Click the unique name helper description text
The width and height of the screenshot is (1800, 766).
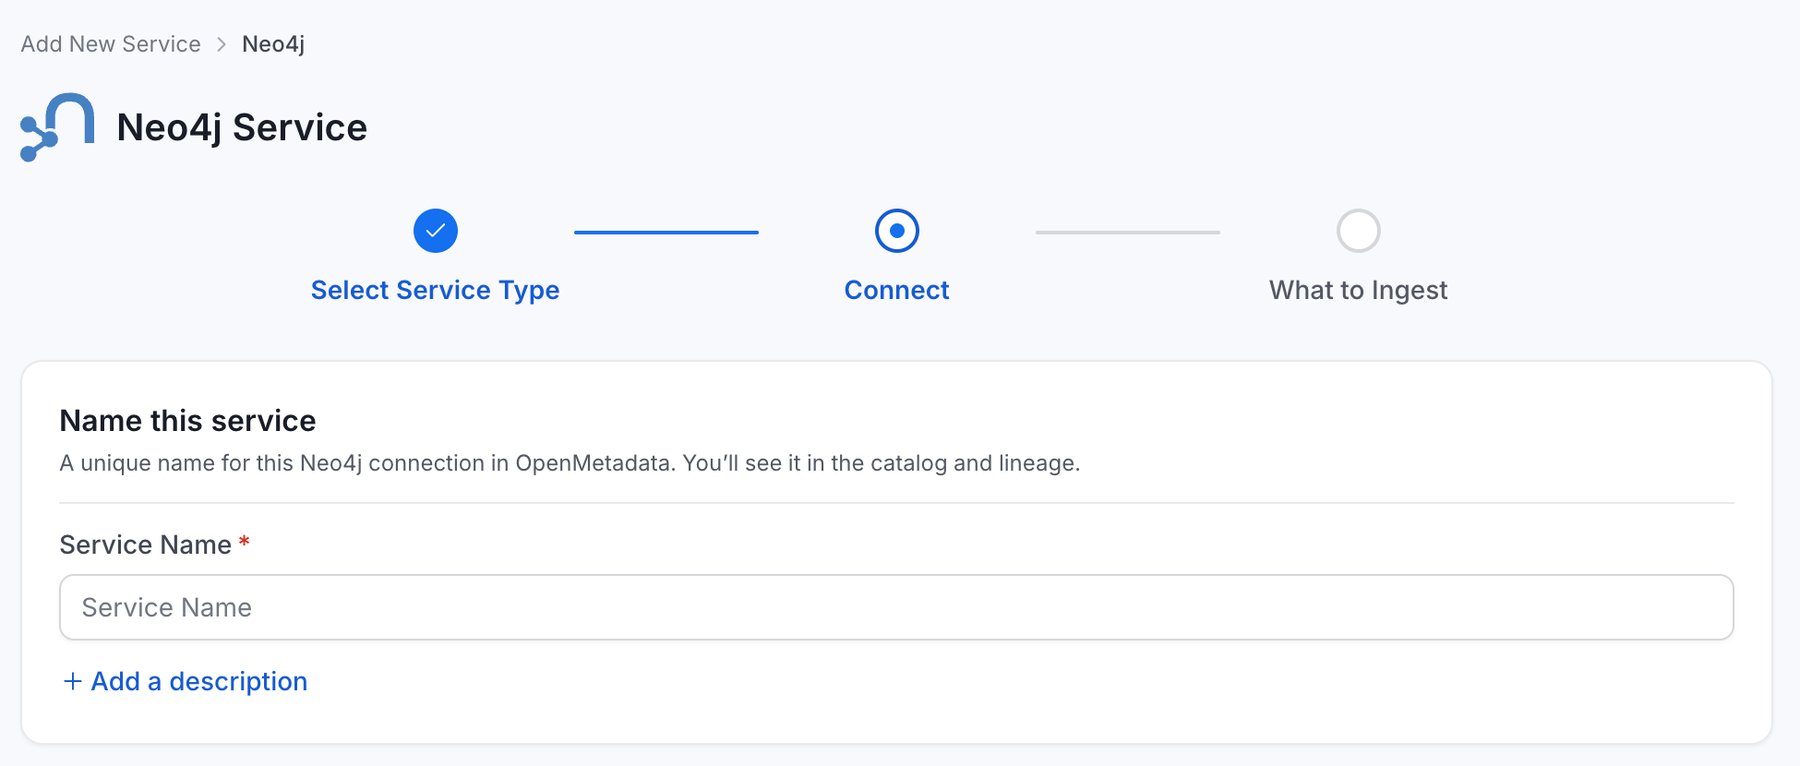pyautogui.click(x=570, y=463)
